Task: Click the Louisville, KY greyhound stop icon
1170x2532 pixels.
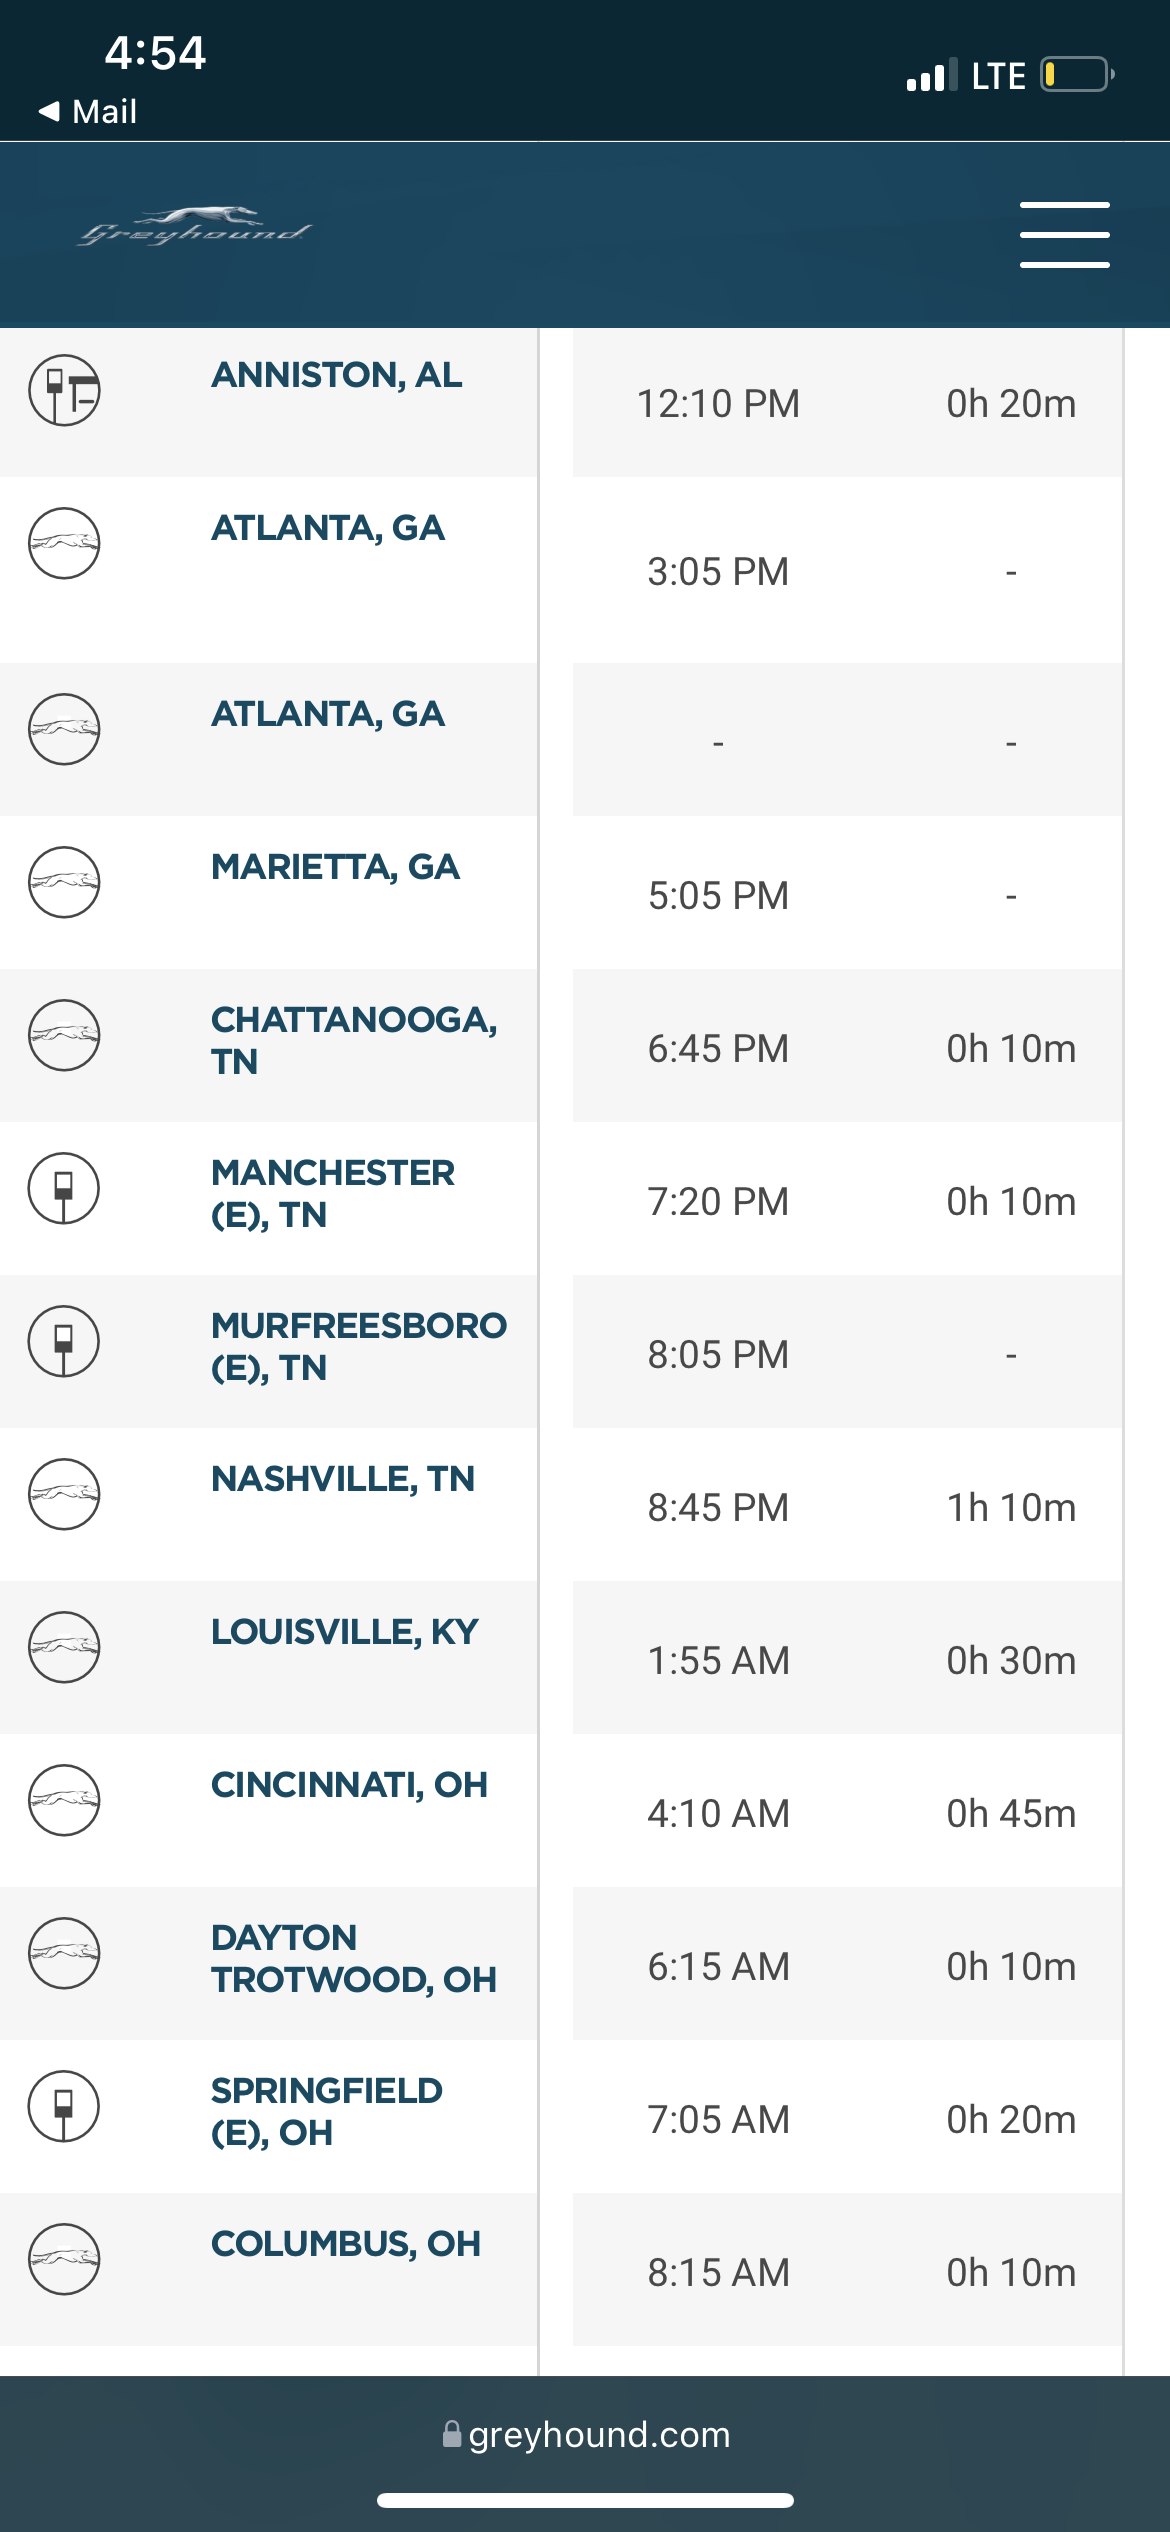Action: [x=64, y=1647]
